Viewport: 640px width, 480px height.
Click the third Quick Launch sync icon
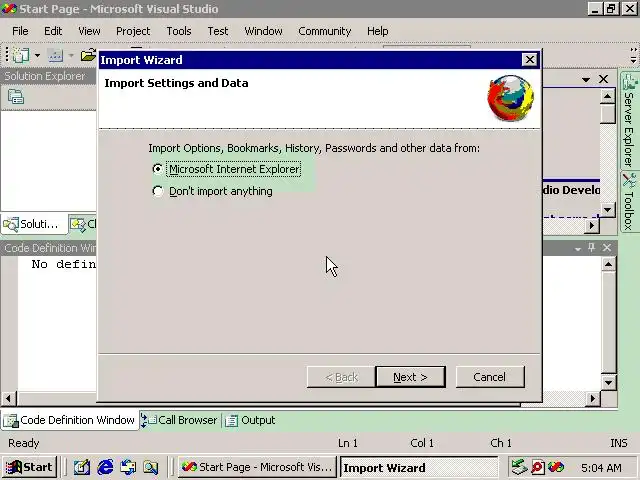[x=128, y=467]
